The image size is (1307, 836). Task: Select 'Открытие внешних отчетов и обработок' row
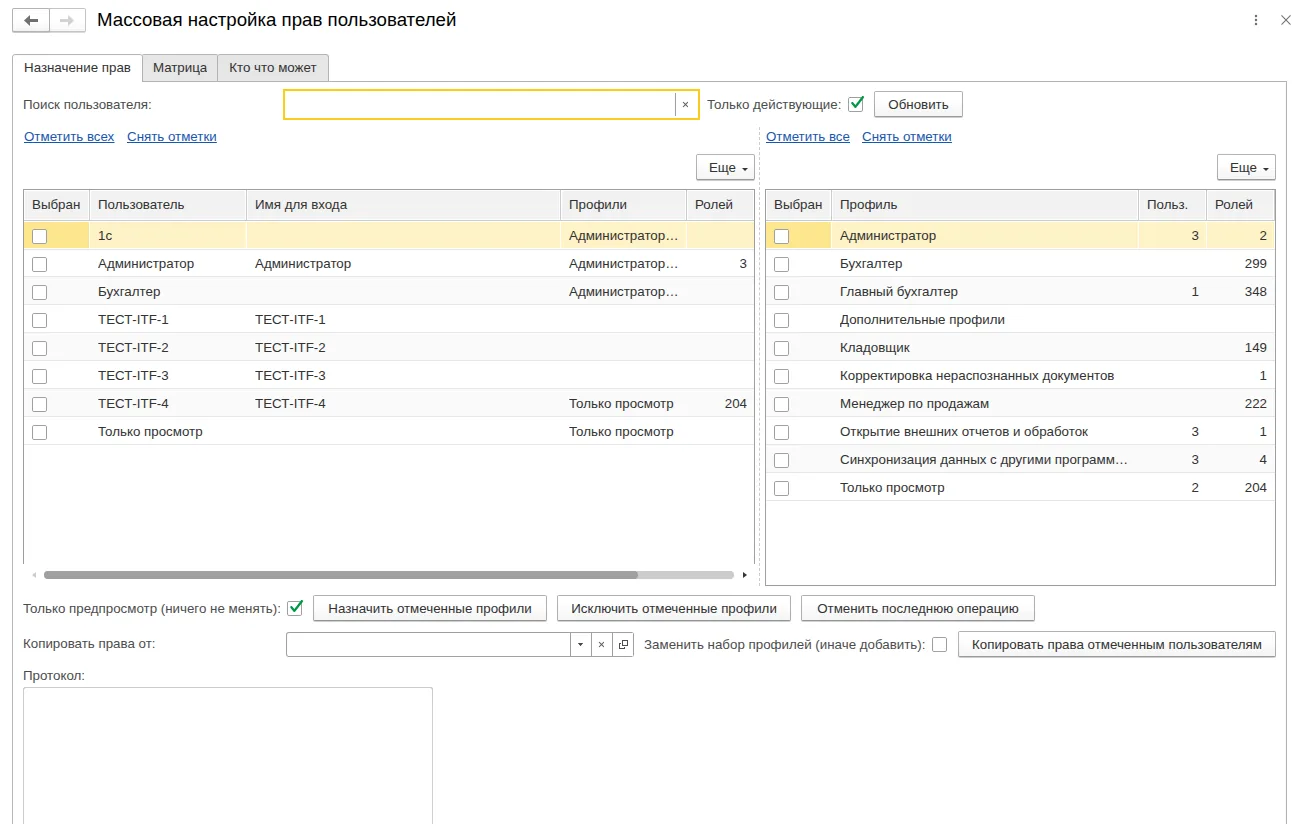tap(1020, 432)
